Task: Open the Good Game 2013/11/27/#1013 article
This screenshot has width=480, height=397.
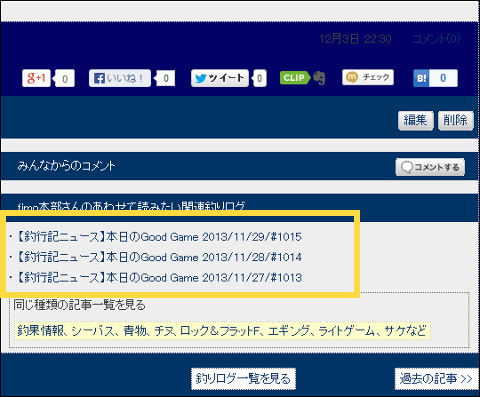Action: 159,278
